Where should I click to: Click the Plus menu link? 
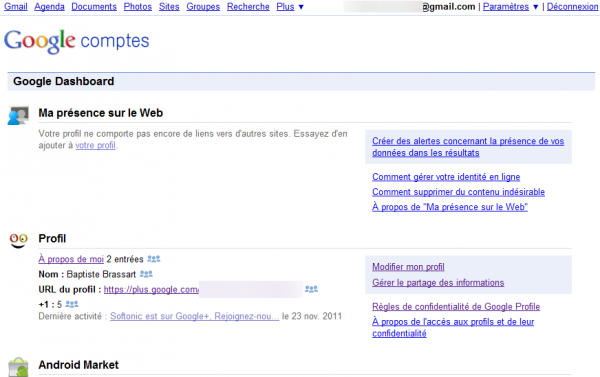click(x=285, y=7)
